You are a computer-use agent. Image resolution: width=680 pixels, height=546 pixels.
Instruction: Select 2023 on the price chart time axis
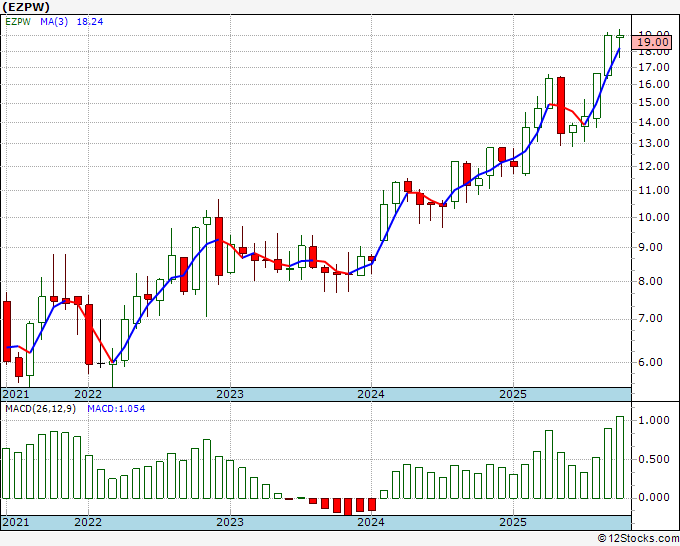pyautogui.click(x=230, y=394)
